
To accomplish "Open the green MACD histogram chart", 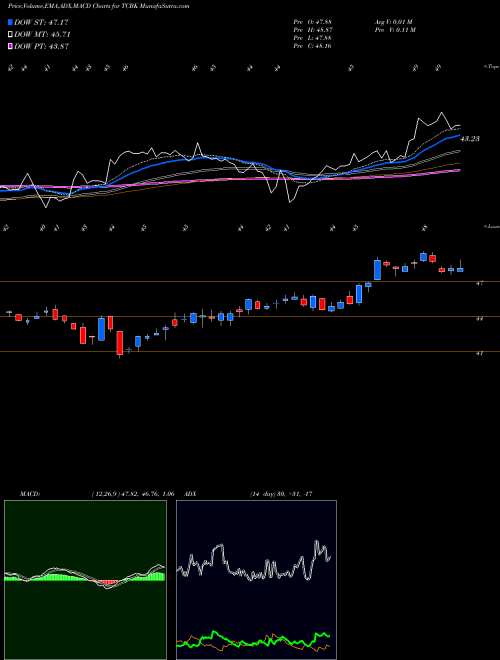I will 85,580.
